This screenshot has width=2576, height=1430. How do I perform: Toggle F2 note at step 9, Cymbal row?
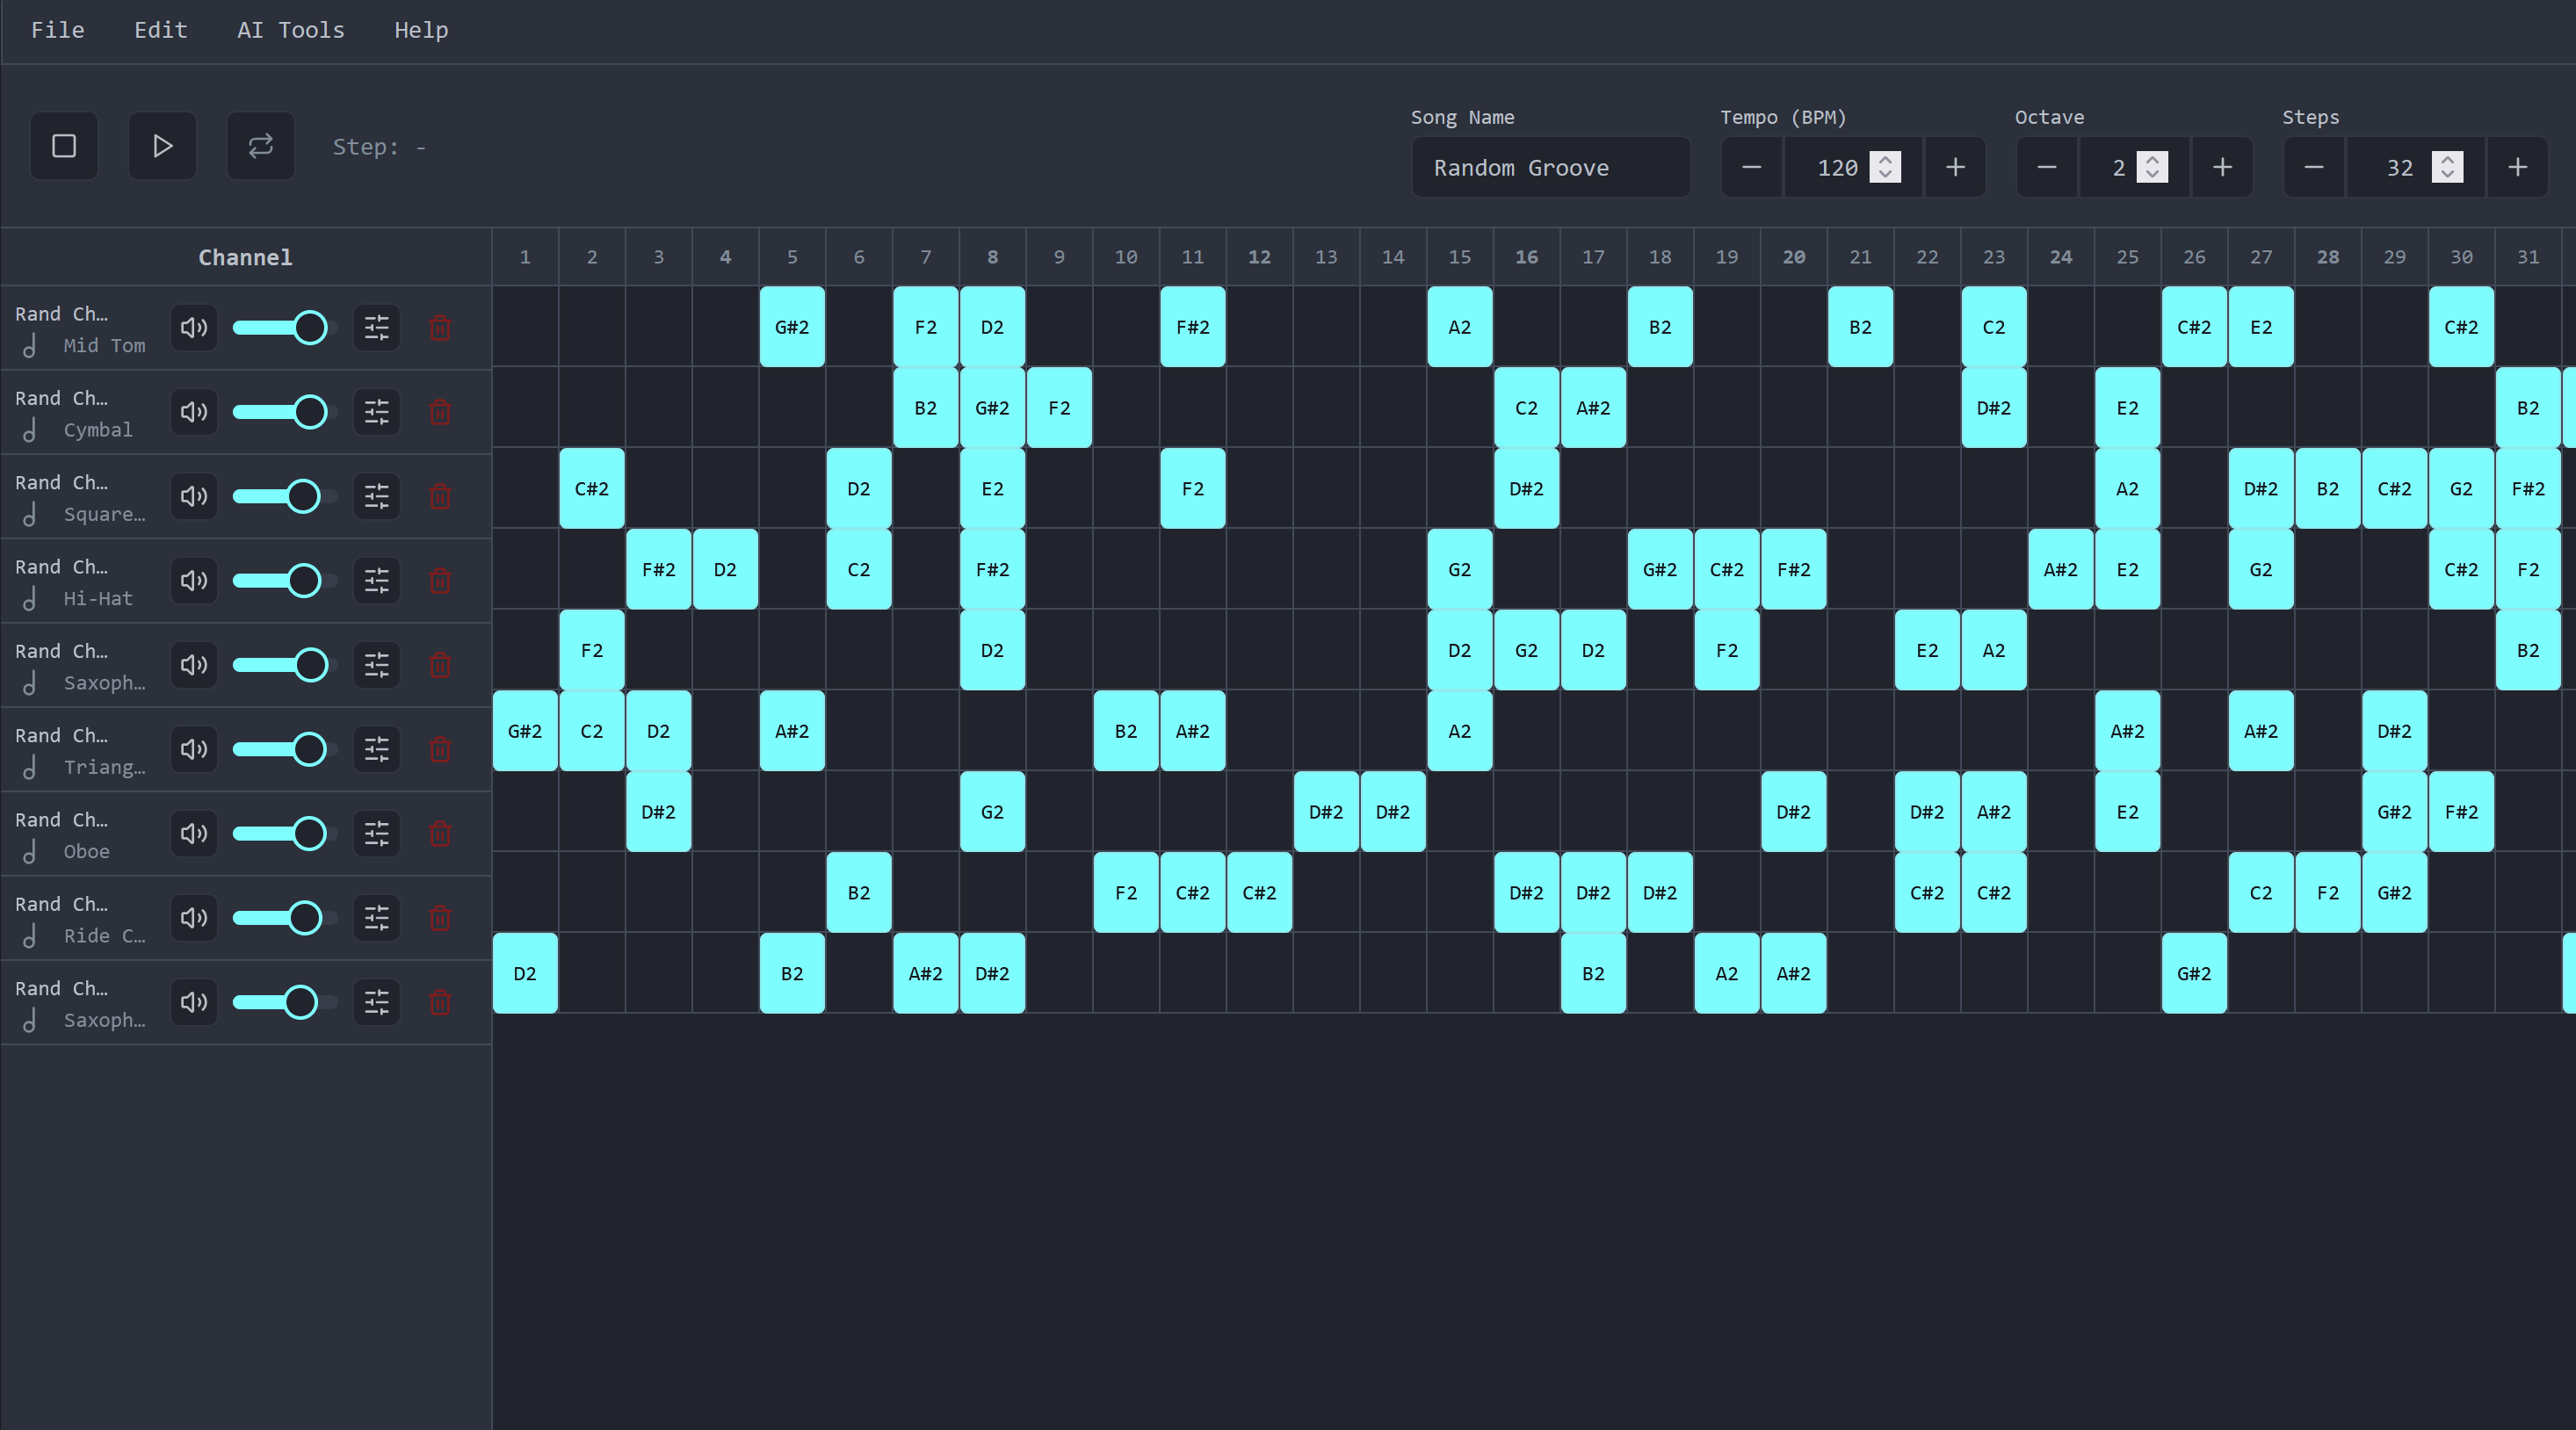pyautogui.click(x=1059, y=408)
